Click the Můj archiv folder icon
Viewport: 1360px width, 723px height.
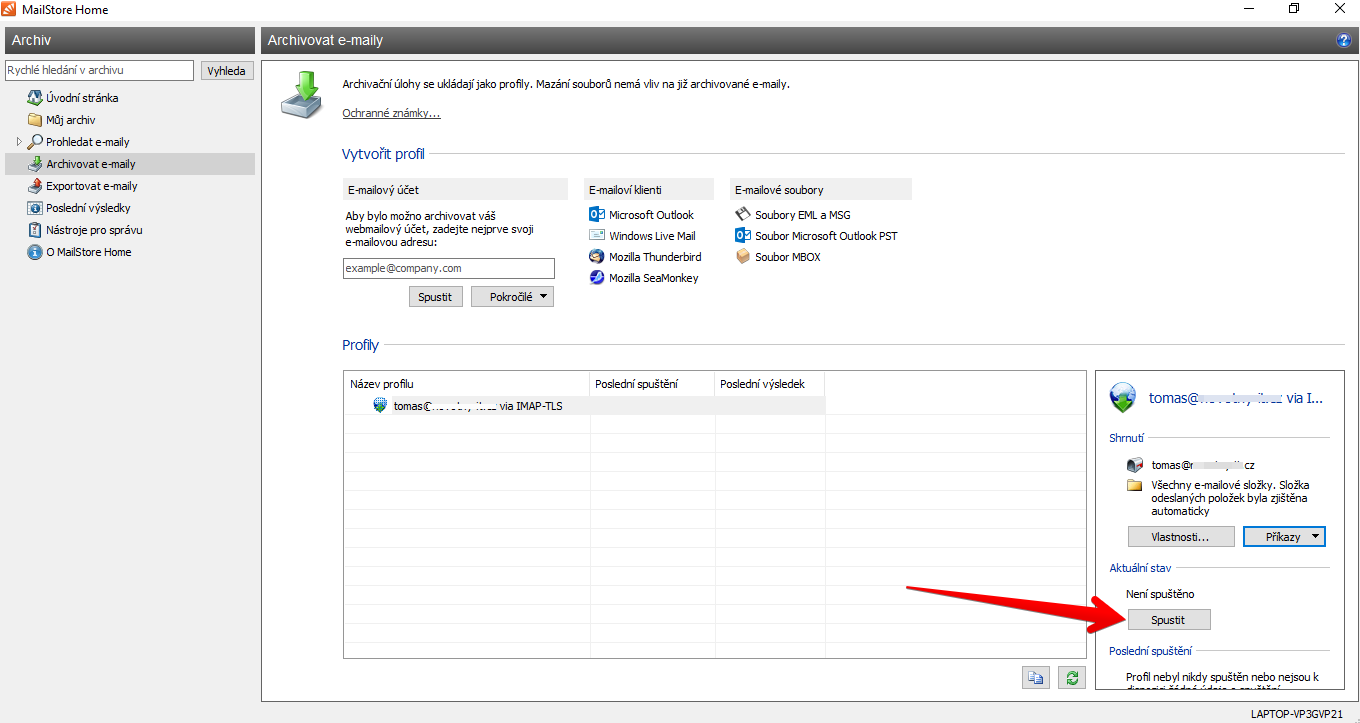(x=35, y=120)
